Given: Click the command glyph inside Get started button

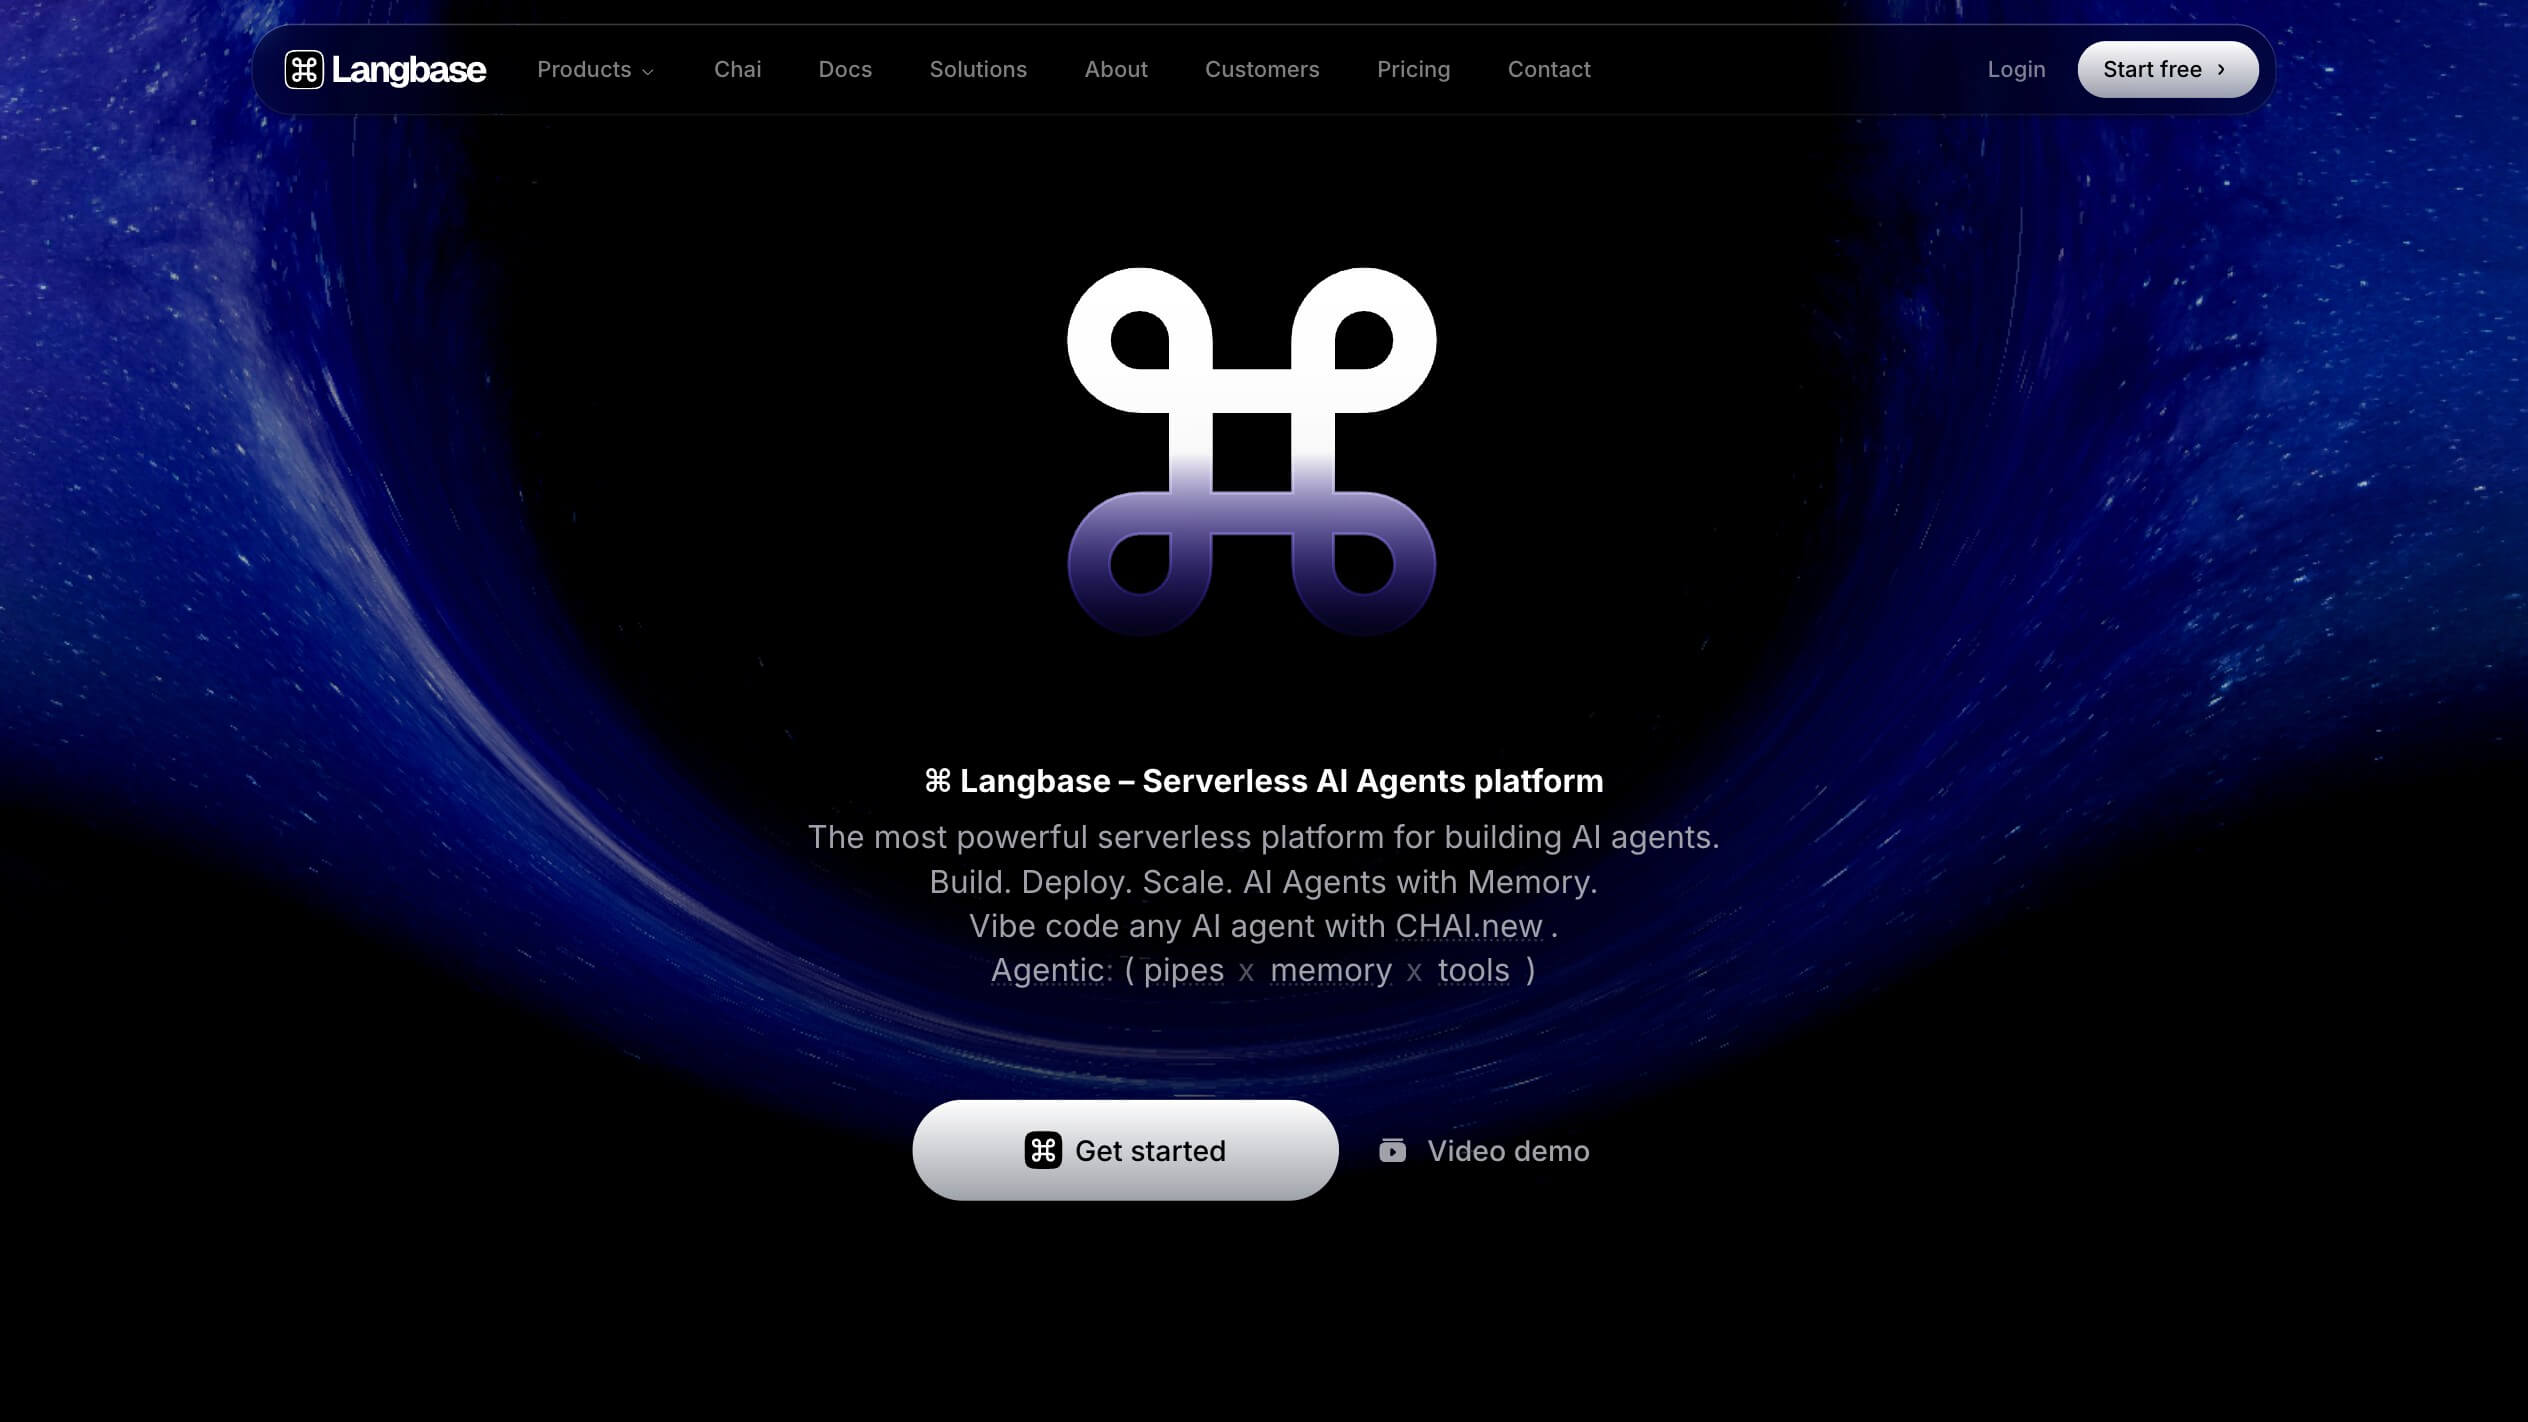Looking at the screenshot, I should coord(1043,1151).
